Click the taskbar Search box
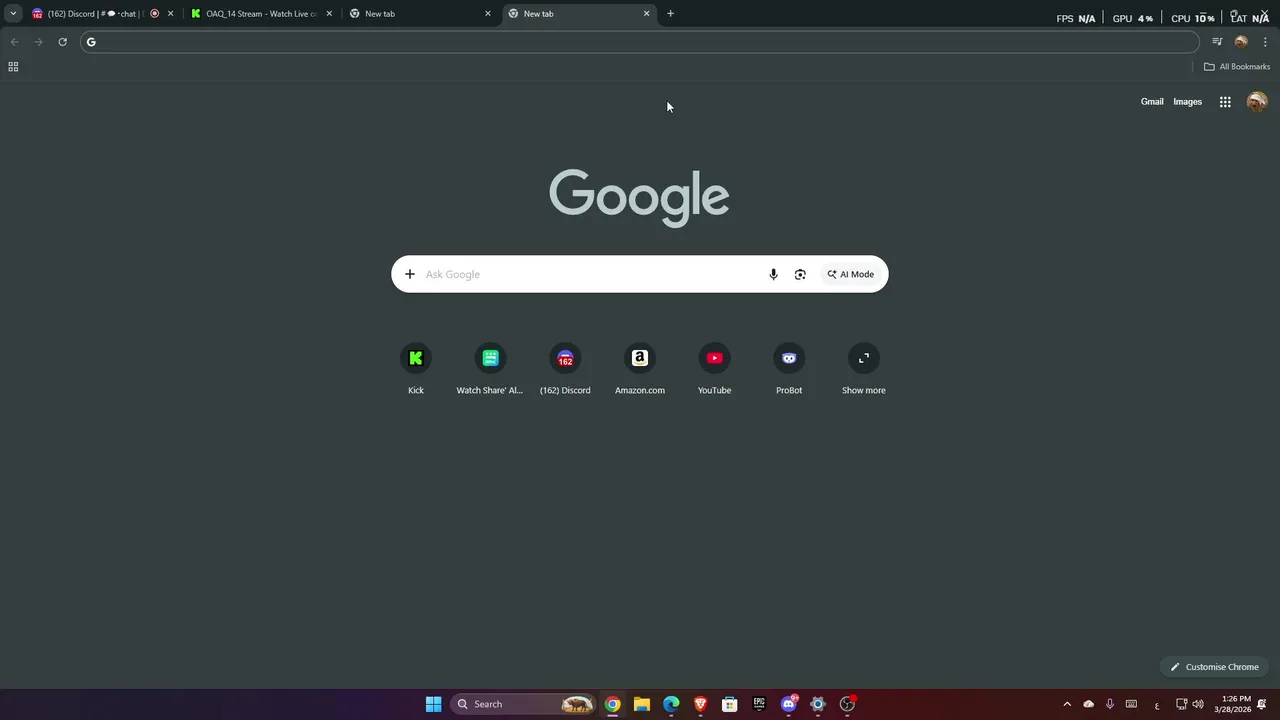 [x=523, y=704]
